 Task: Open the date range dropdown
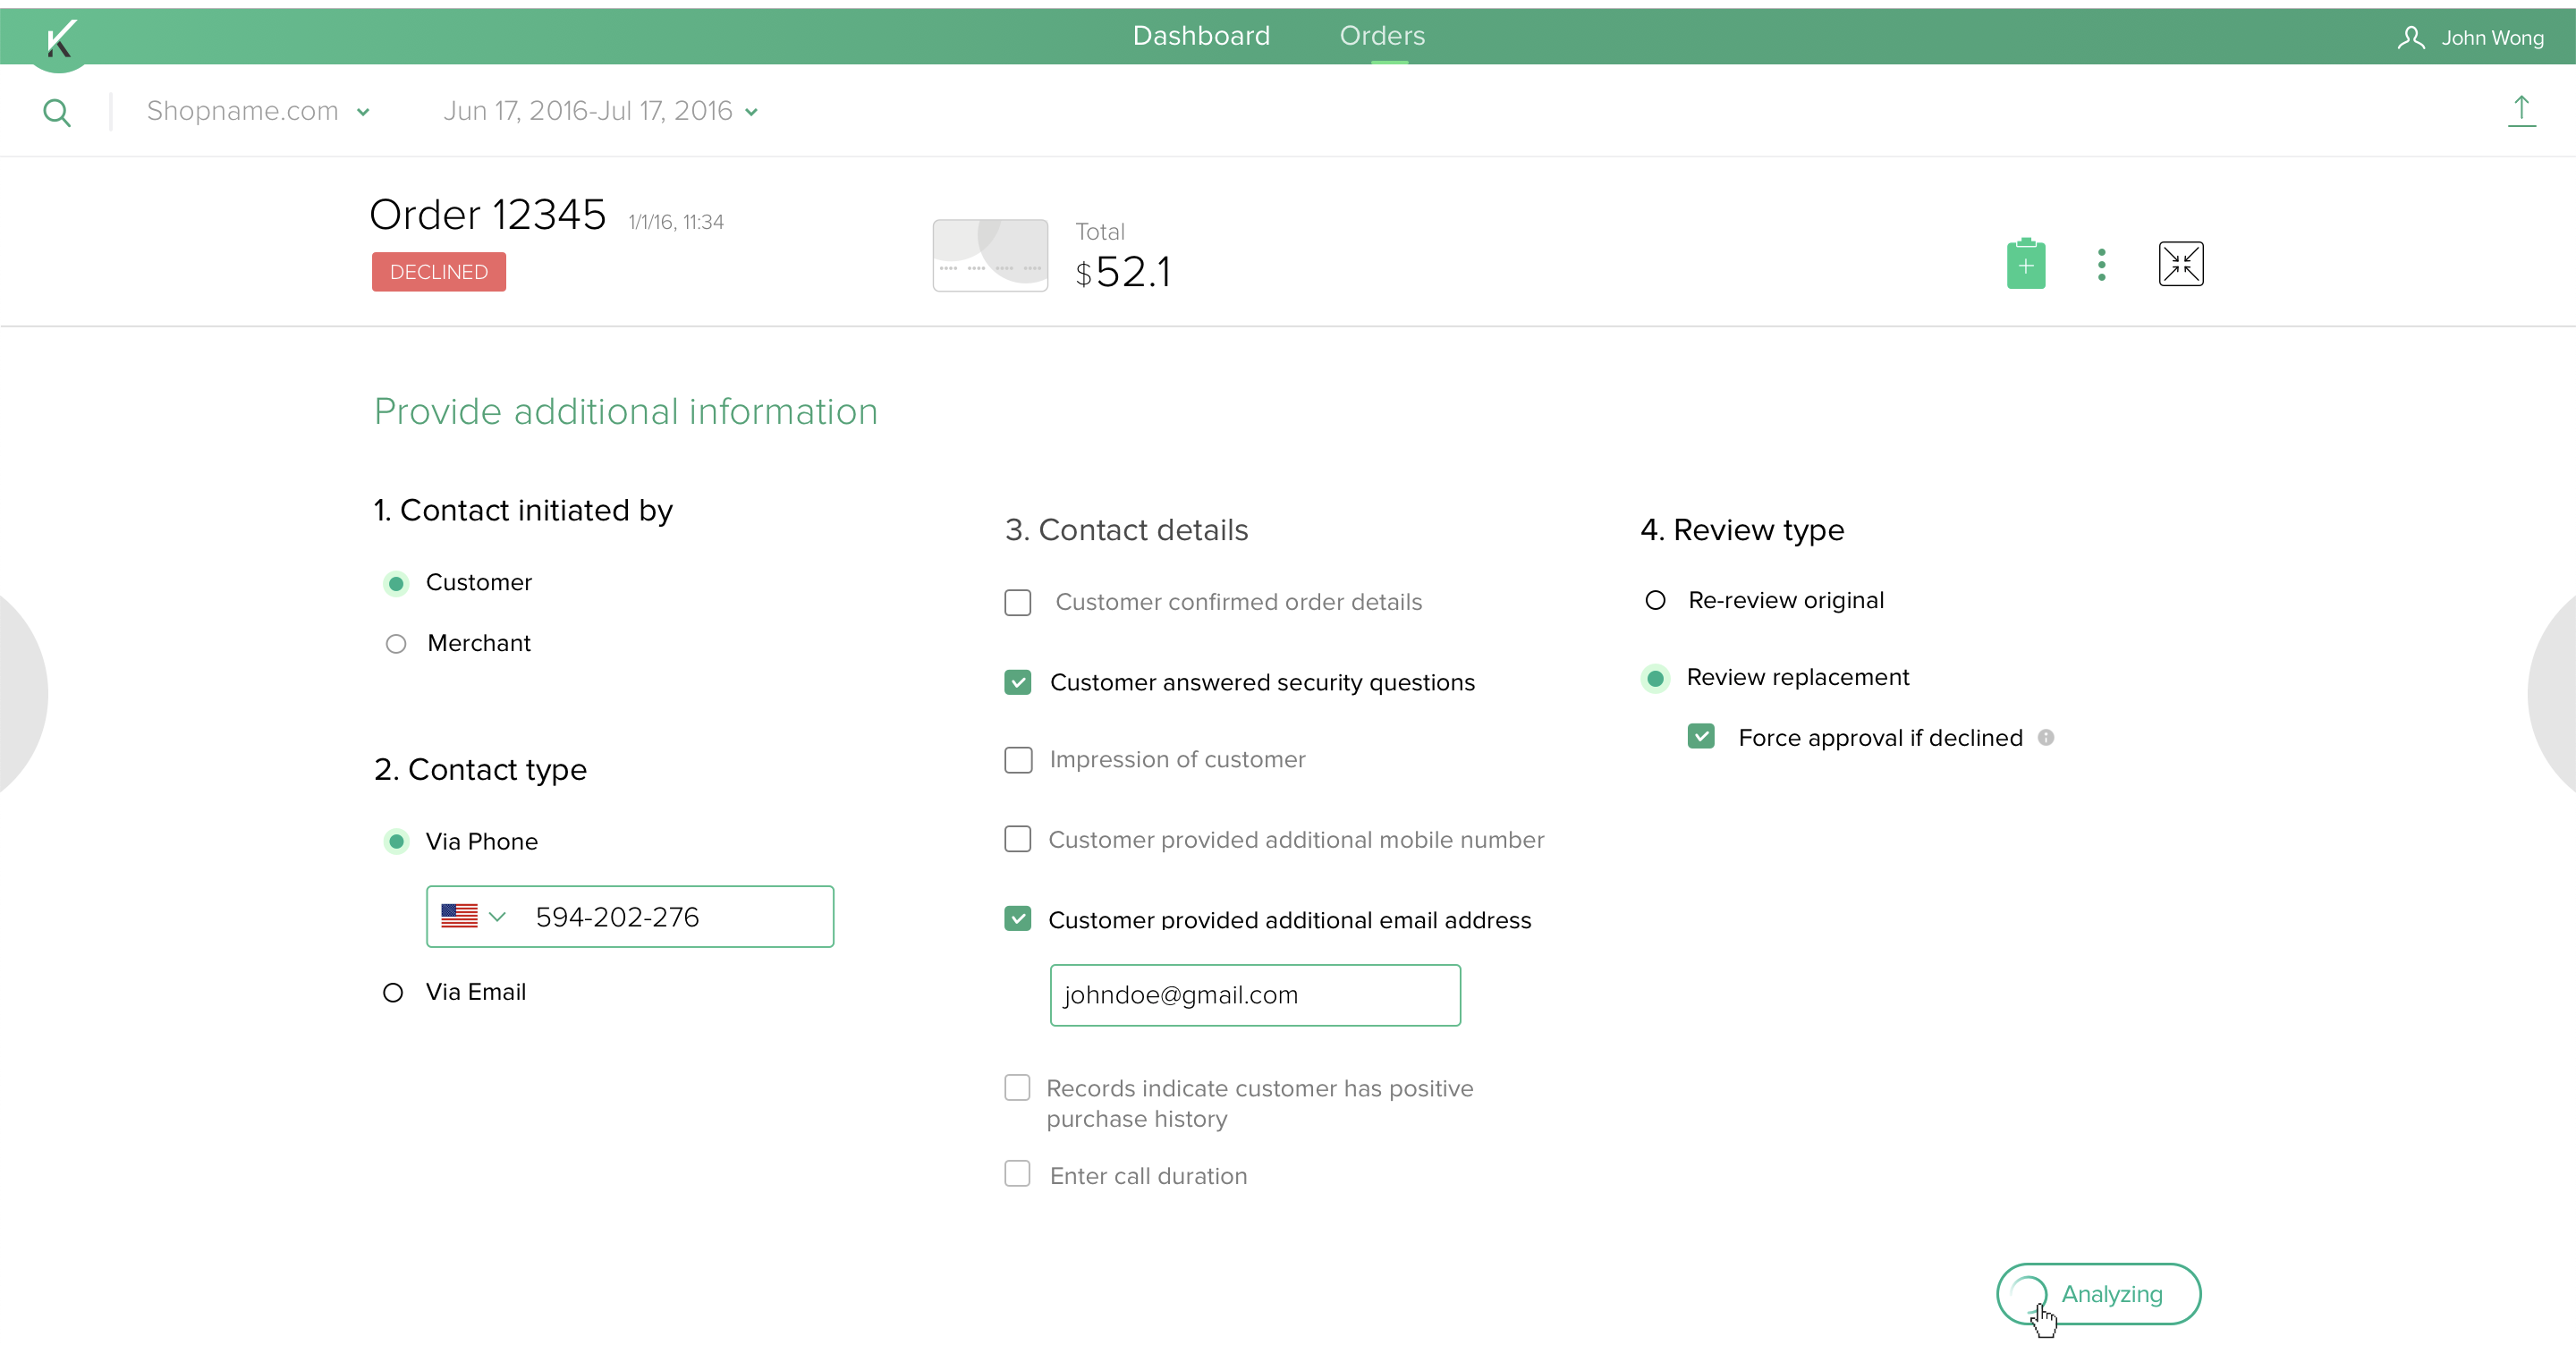point(600,111)
